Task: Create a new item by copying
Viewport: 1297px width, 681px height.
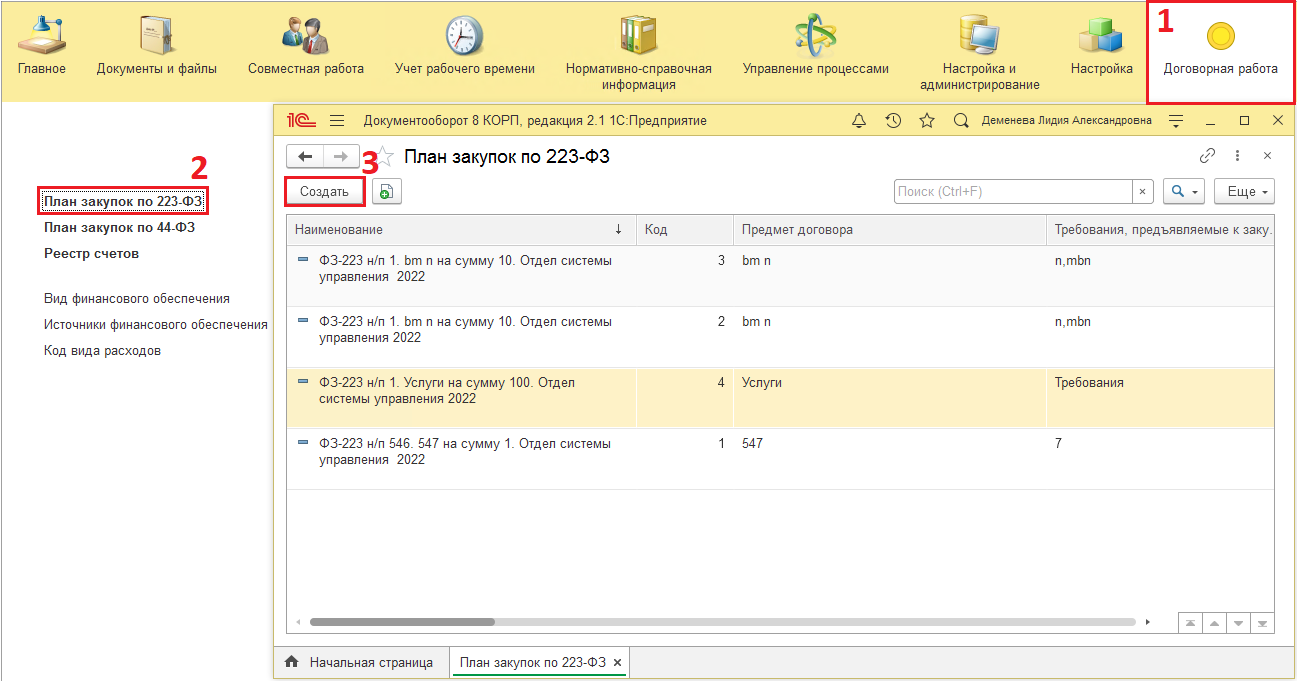Action: [x=387, y=191]
